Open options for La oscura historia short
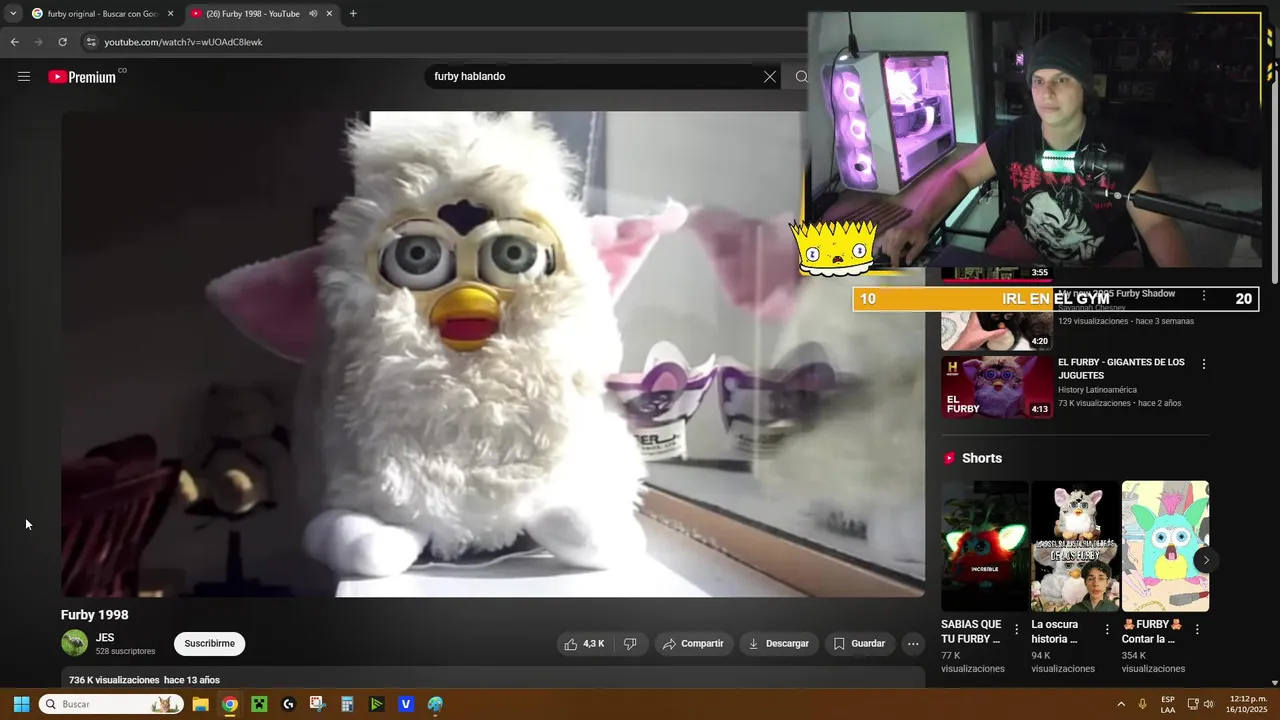This screenshot has width=1280, height=720. [x=1107, y=630]
